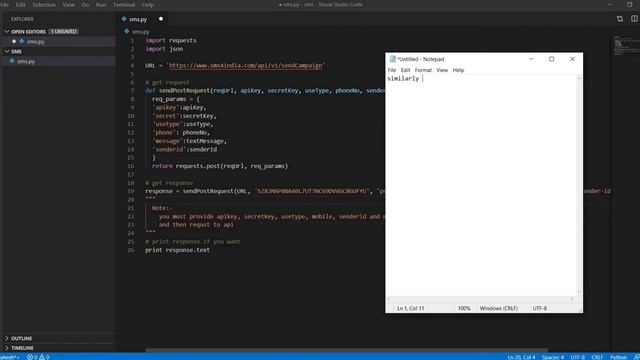This screenshot has height=360, width=640.
Task: Open the Help menu in VS Code
Action: tap(148, 5)
